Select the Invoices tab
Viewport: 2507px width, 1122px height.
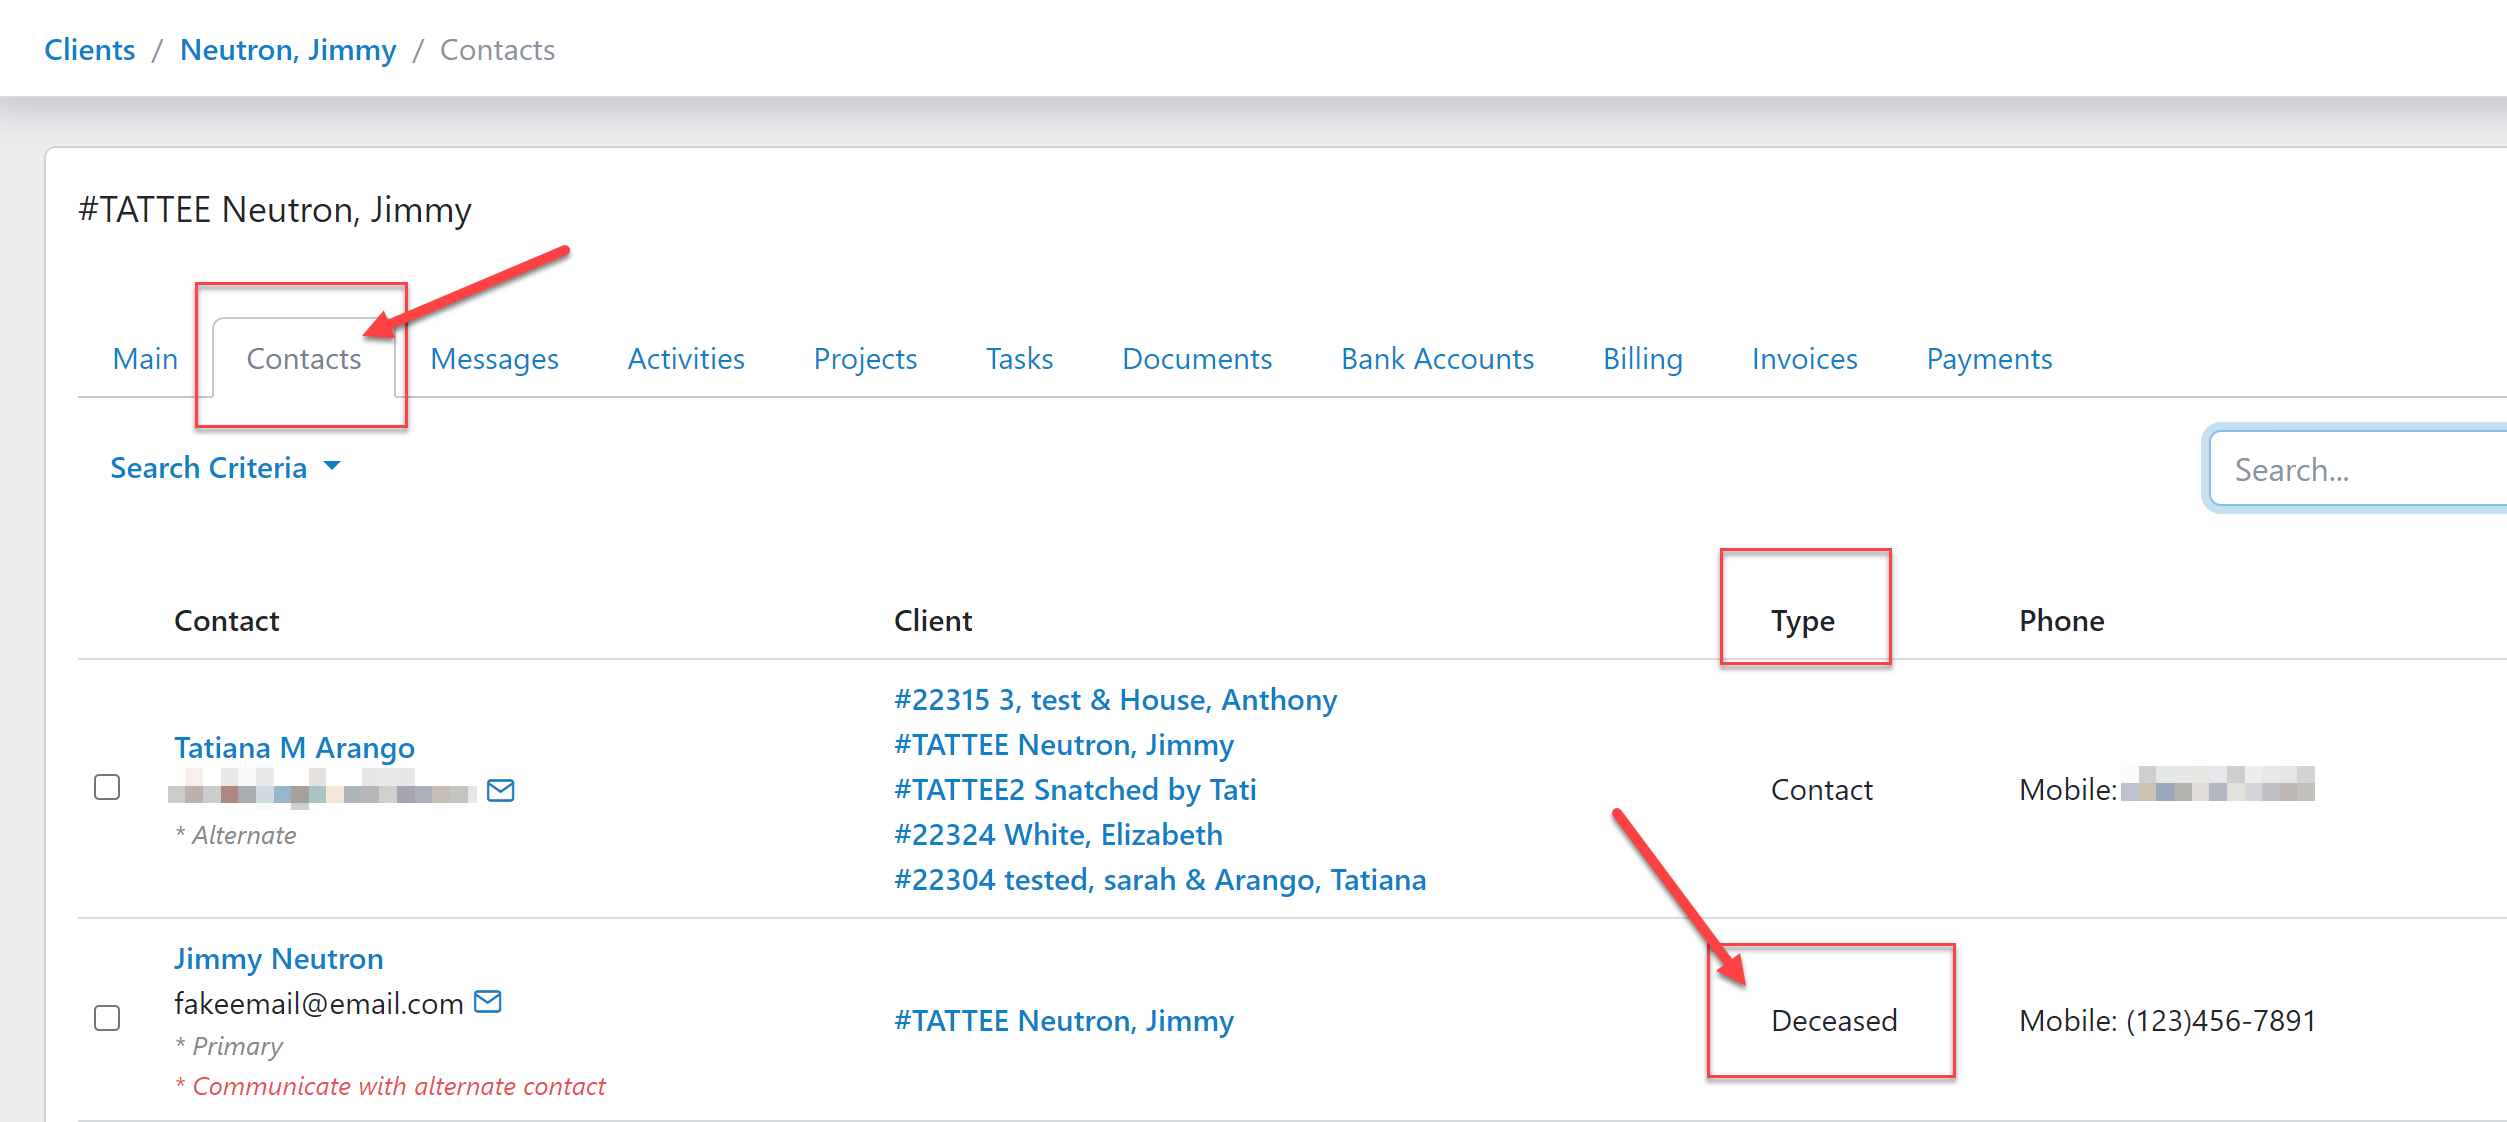[1804, 359]
